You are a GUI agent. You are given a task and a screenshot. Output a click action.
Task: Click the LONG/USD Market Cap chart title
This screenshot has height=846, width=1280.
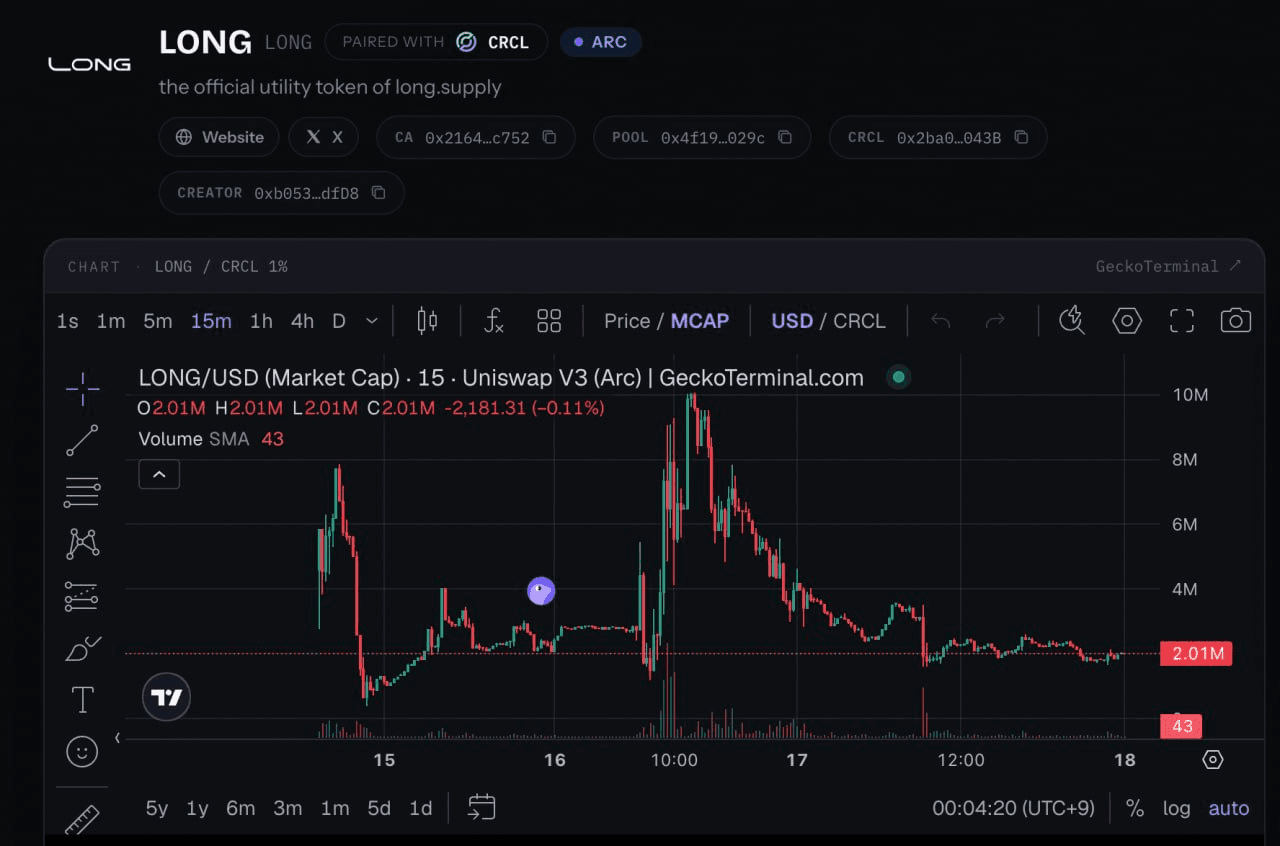501,378
